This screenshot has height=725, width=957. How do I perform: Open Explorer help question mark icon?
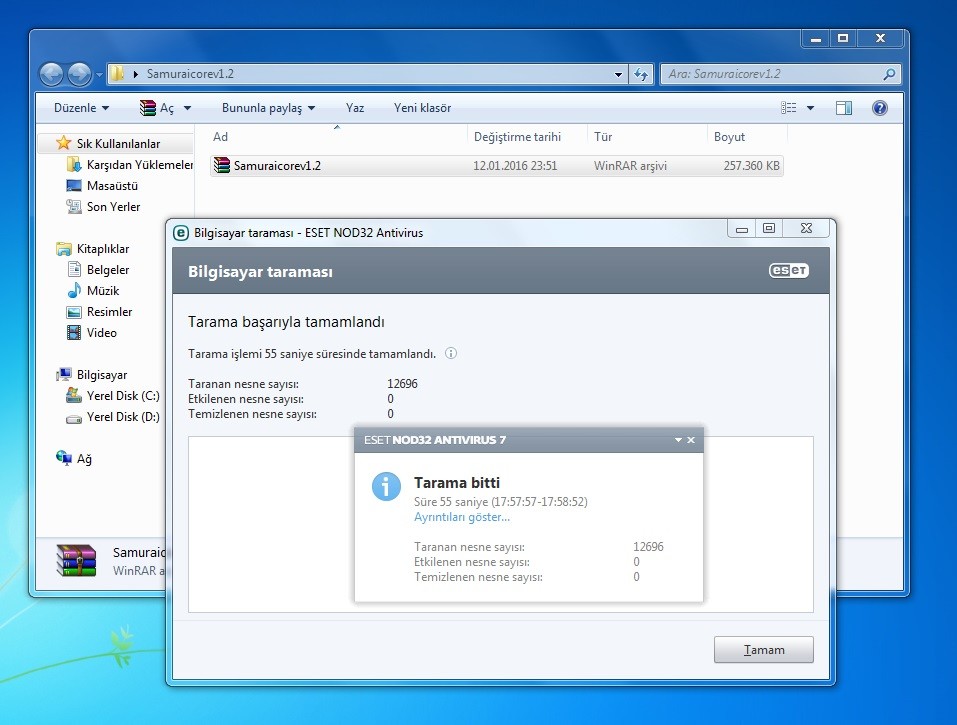tap(879, 108)
